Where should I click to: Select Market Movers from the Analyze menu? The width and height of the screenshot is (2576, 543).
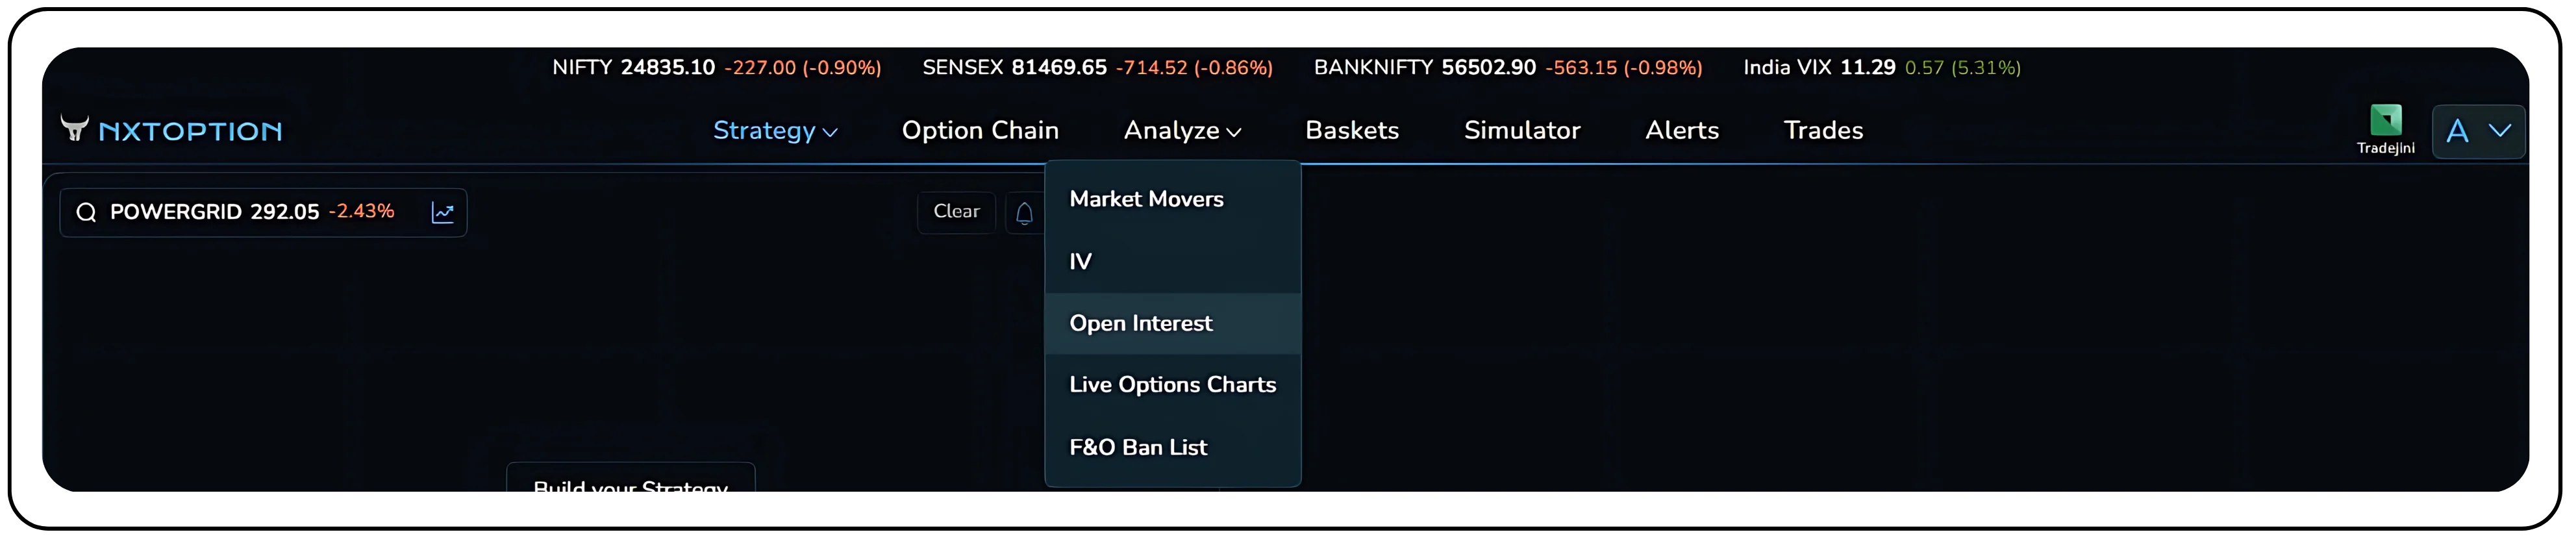point(1146,199)
